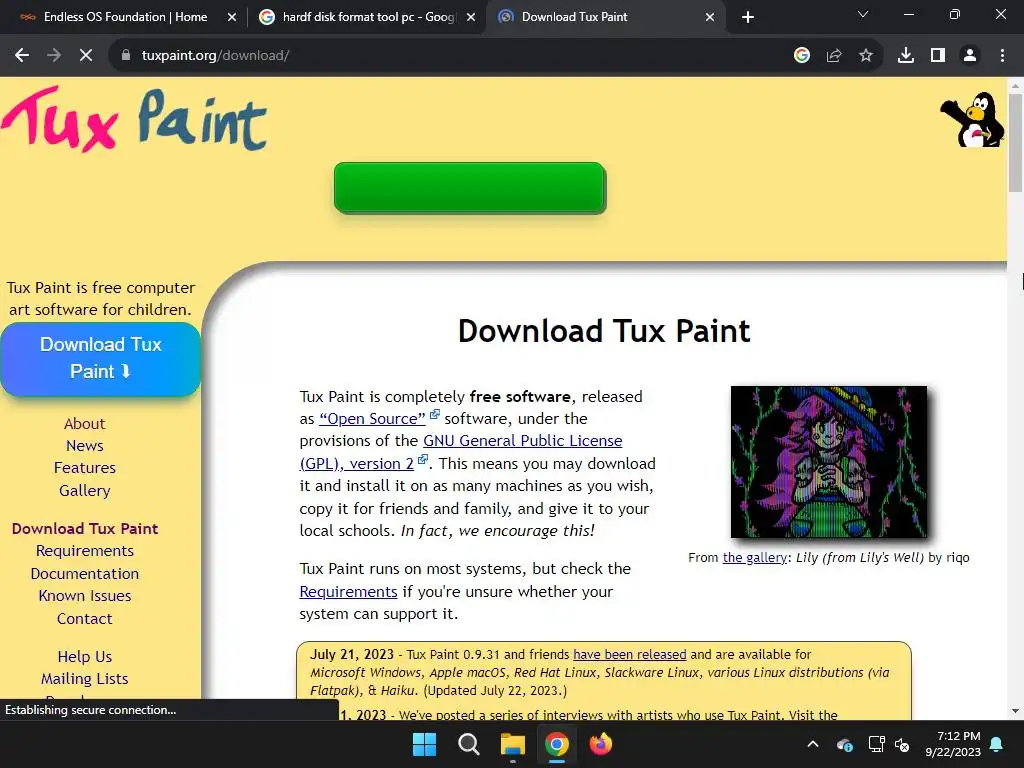Click the blue Download Tux Paint button
1024x768 pixels.
click(101, 359)
